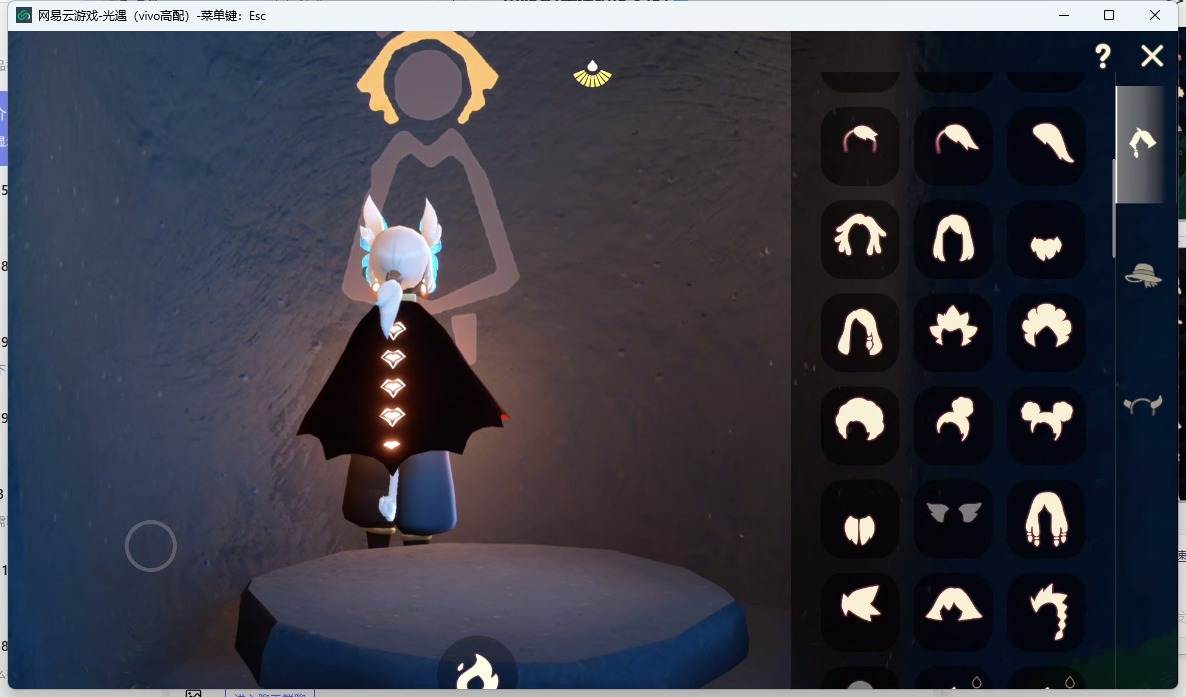The width and height of the screenshot is (1186, 697).
Task: Switch to the horns headpiece category tab
Action: pos(1142,406)
